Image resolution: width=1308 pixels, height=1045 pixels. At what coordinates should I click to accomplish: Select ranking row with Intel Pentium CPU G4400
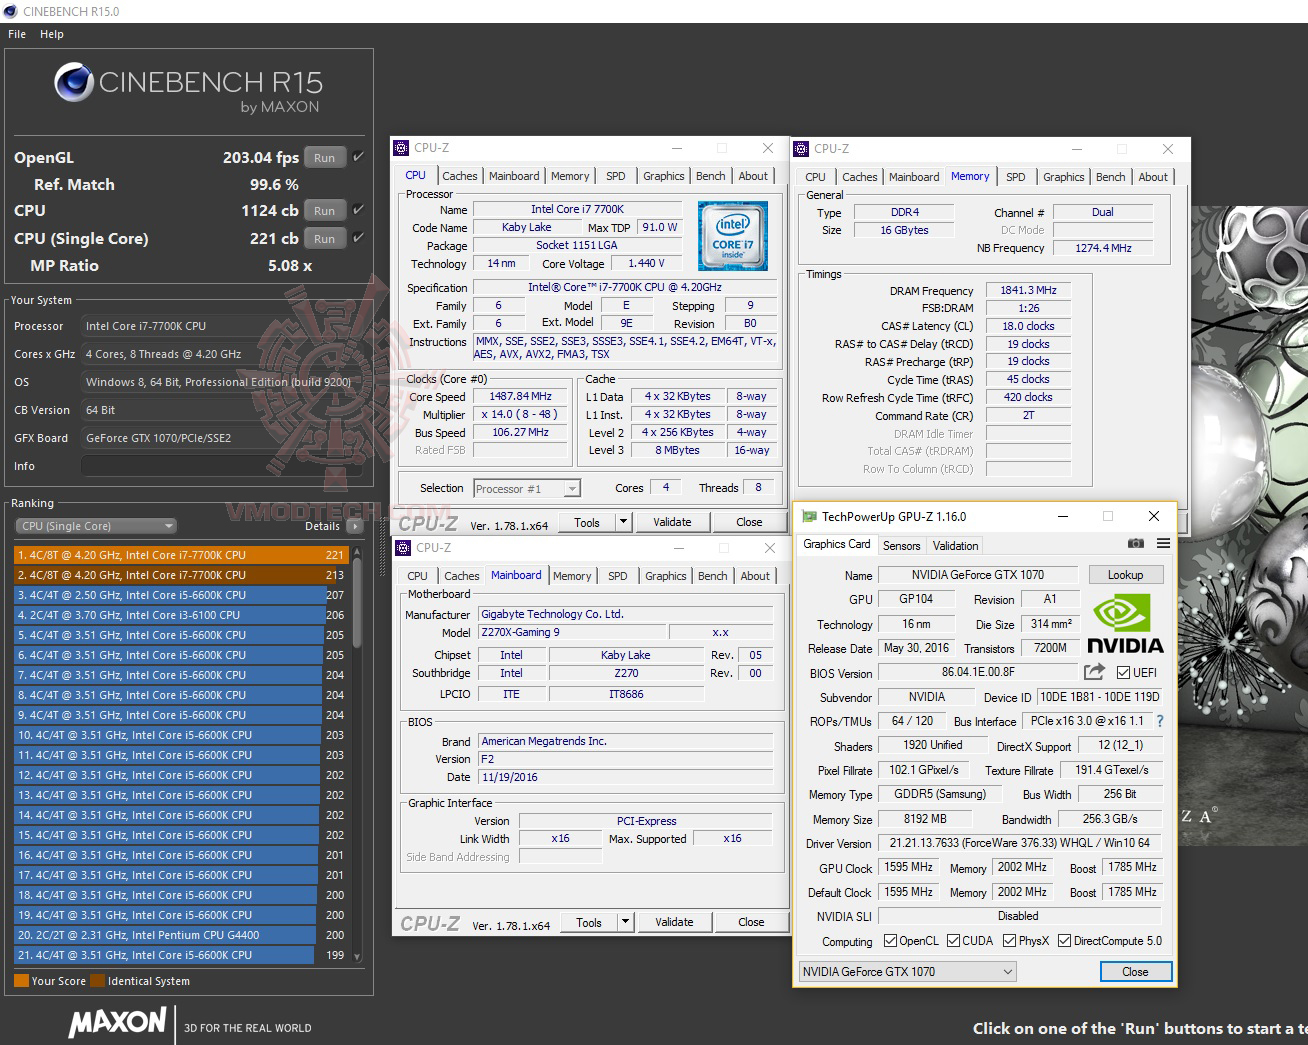pos(182,935)
